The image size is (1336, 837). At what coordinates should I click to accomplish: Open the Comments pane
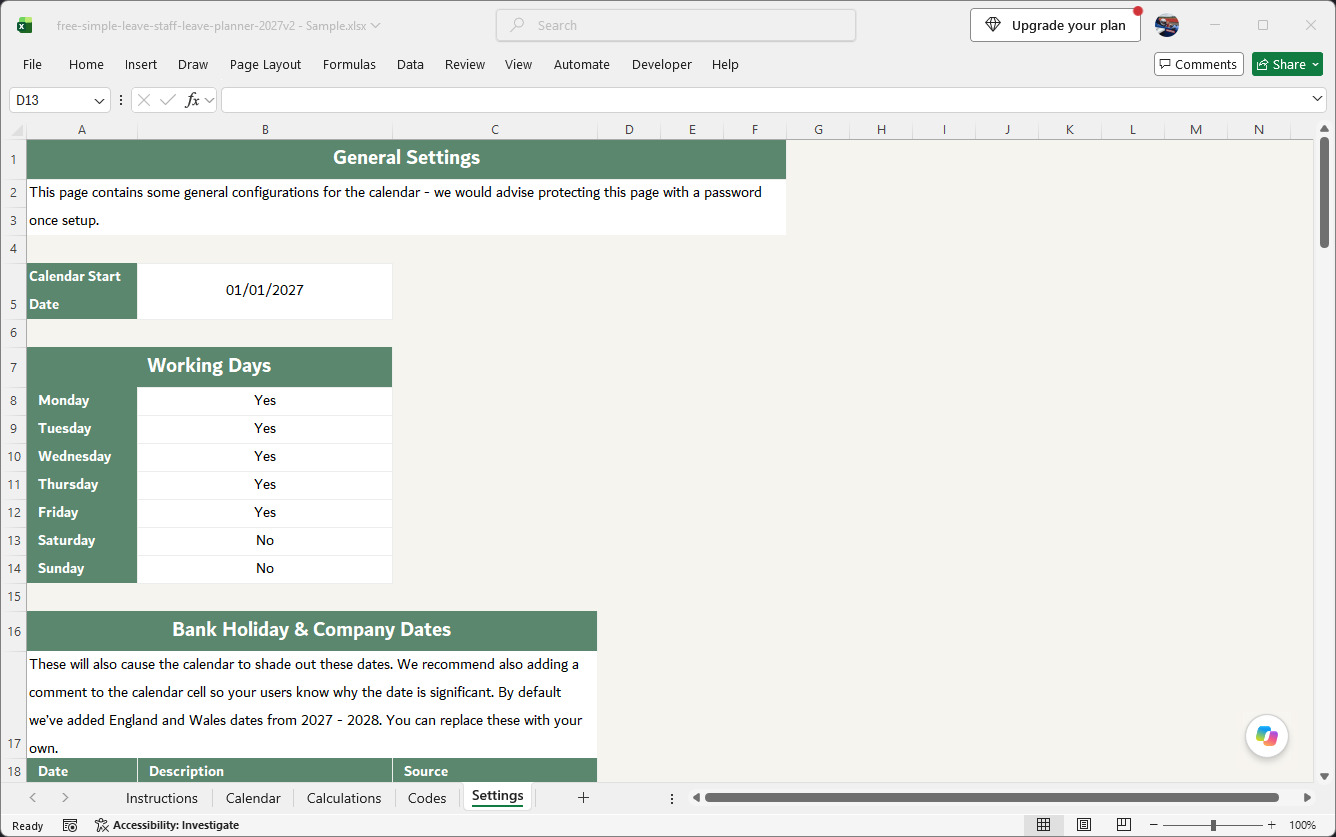(x=1198, y=64)
